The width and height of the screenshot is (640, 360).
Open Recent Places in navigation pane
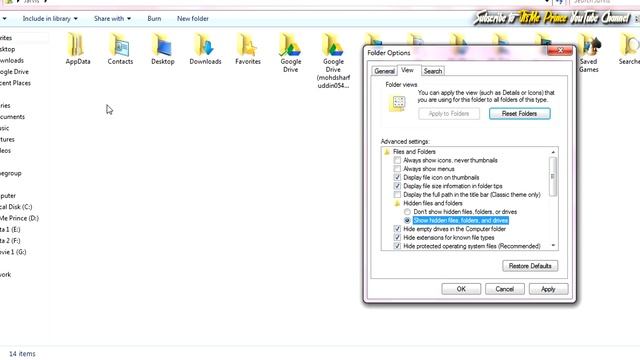click(x=15, y=83)
